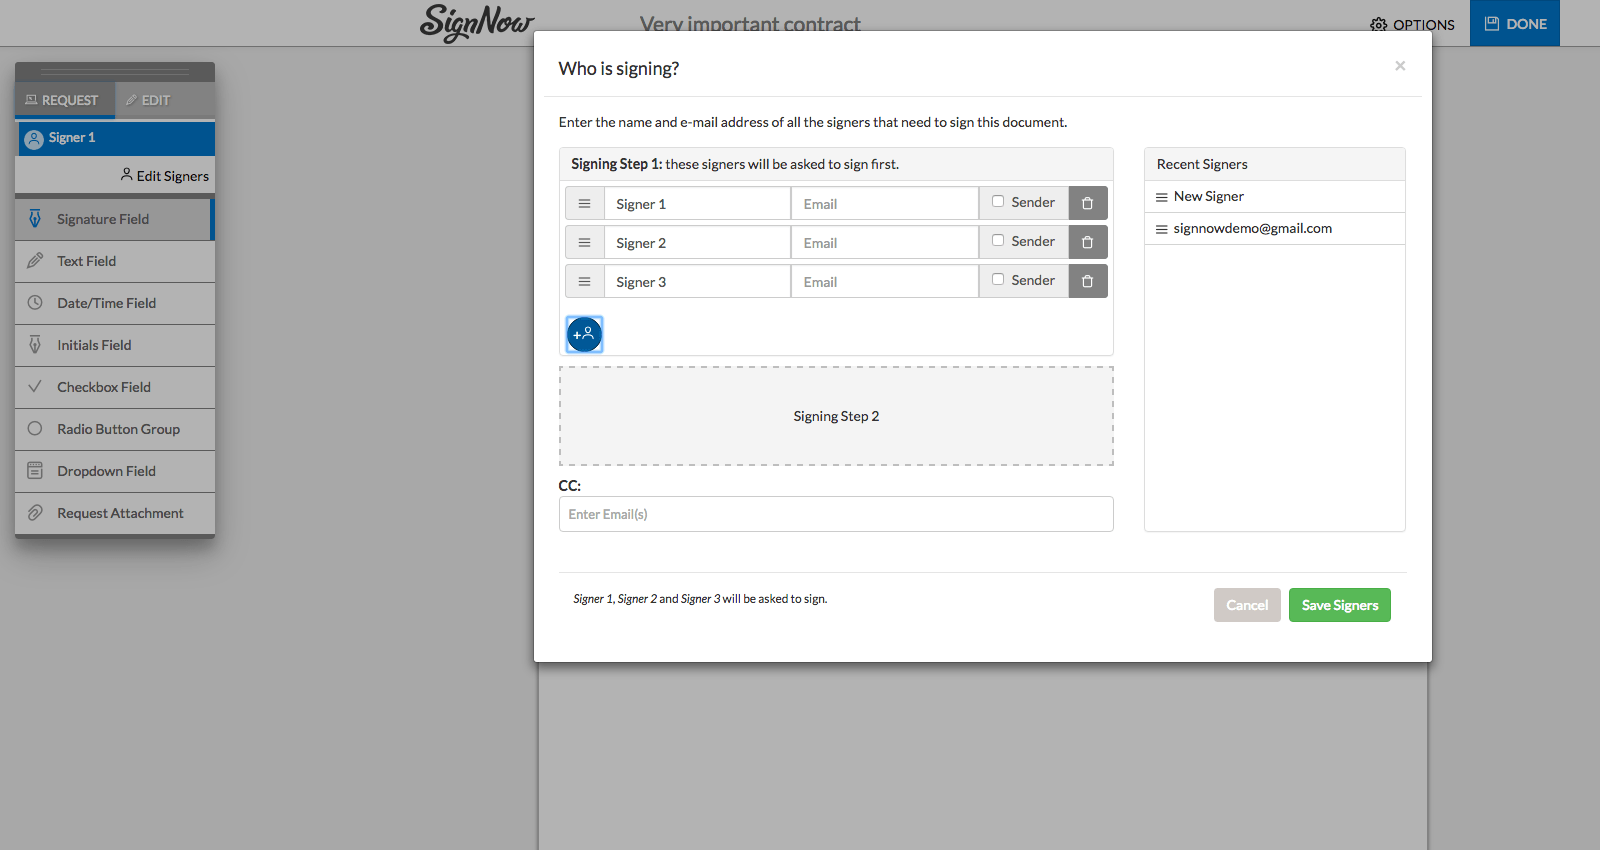Delete Signer 2 with trash icon

1087,242
